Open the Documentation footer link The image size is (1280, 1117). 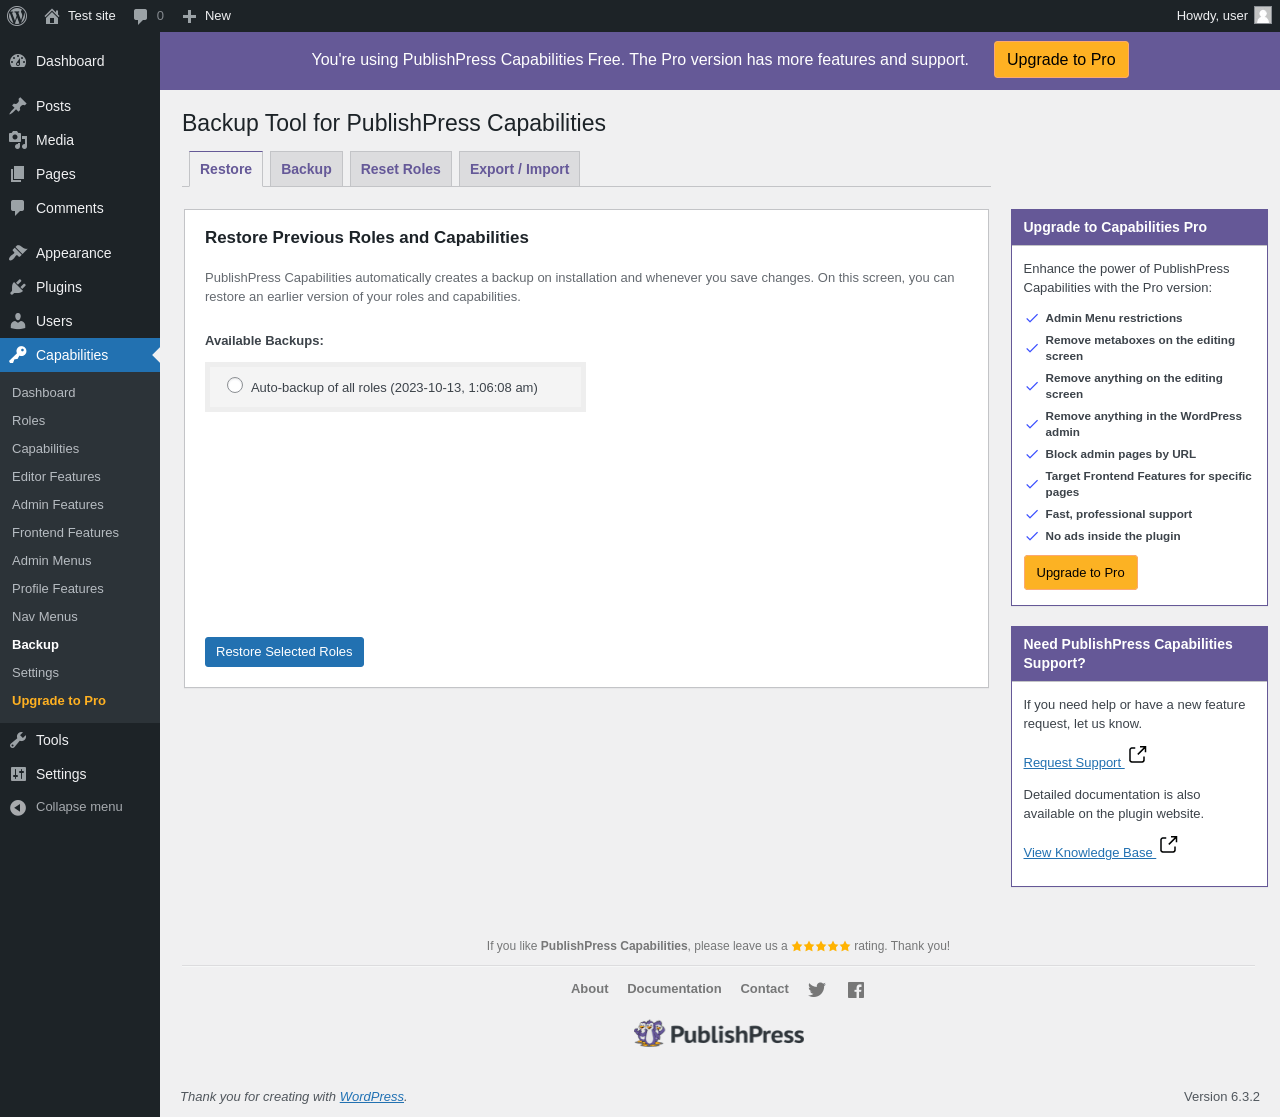(x=674, y=989)
